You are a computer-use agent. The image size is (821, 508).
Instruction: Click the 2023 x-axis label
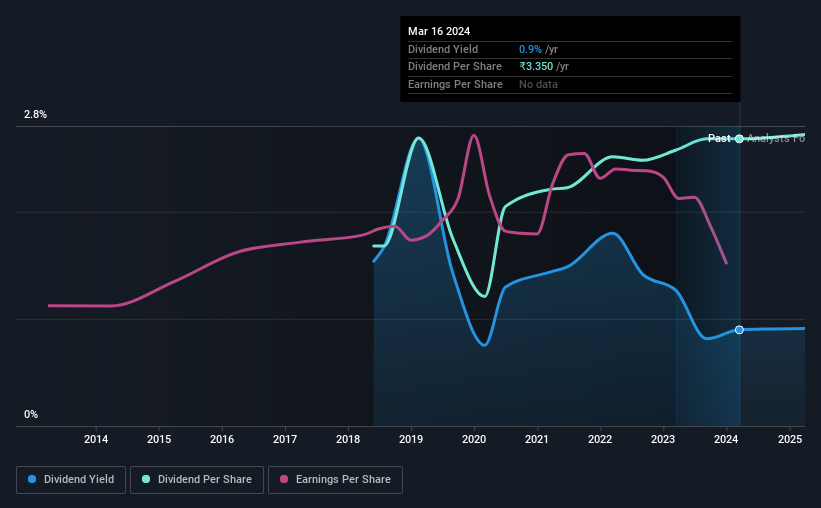pos(663,439)
